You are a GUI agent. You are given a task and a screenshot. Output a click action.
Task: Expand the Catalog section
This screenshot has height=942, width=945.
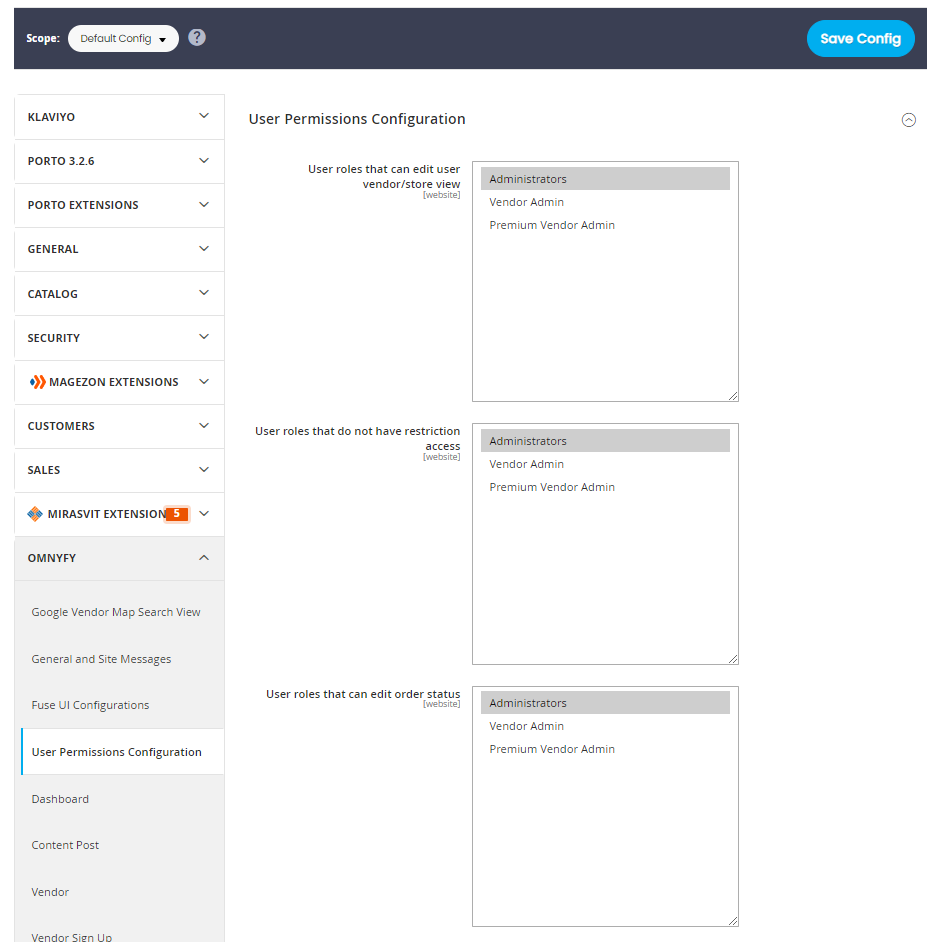tap(119, 294)
